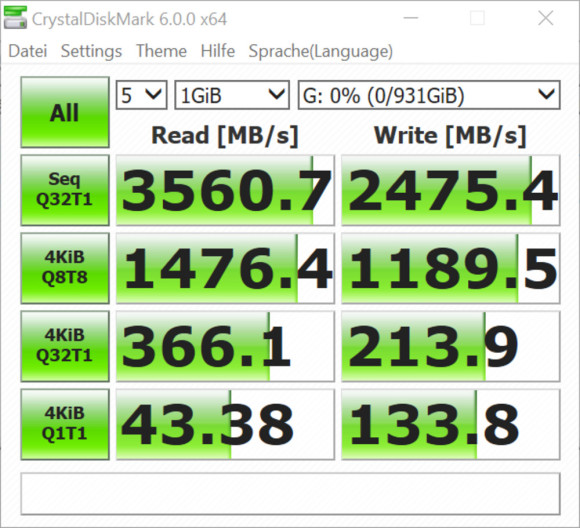Open the Settings menu

tap(91, 51)
